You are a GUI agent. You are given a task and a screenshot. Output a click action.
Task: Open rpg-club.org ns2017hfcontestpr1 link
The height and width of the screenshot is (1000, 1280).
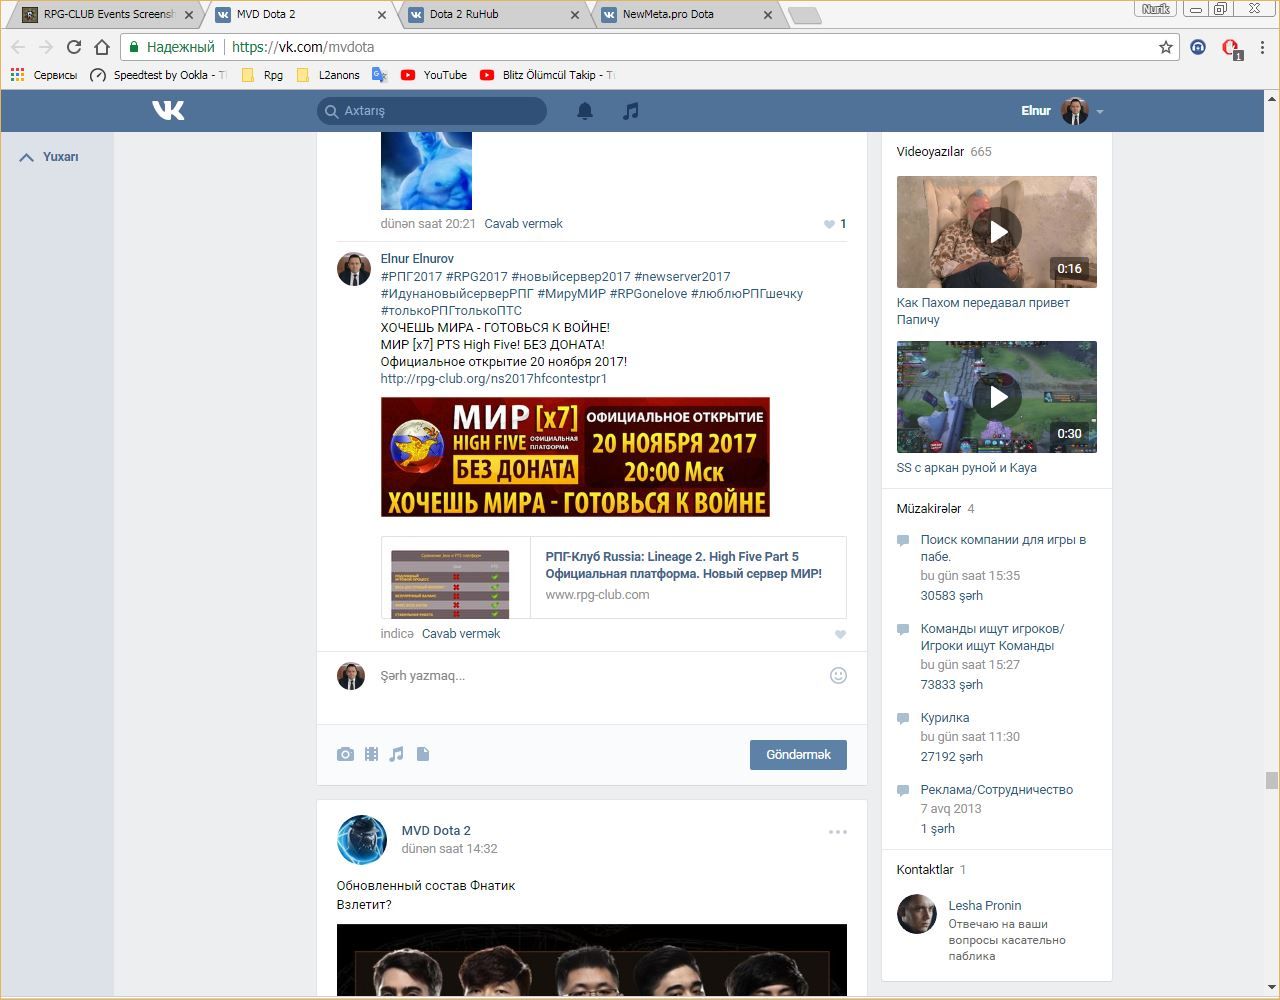(x=494, y=379)
